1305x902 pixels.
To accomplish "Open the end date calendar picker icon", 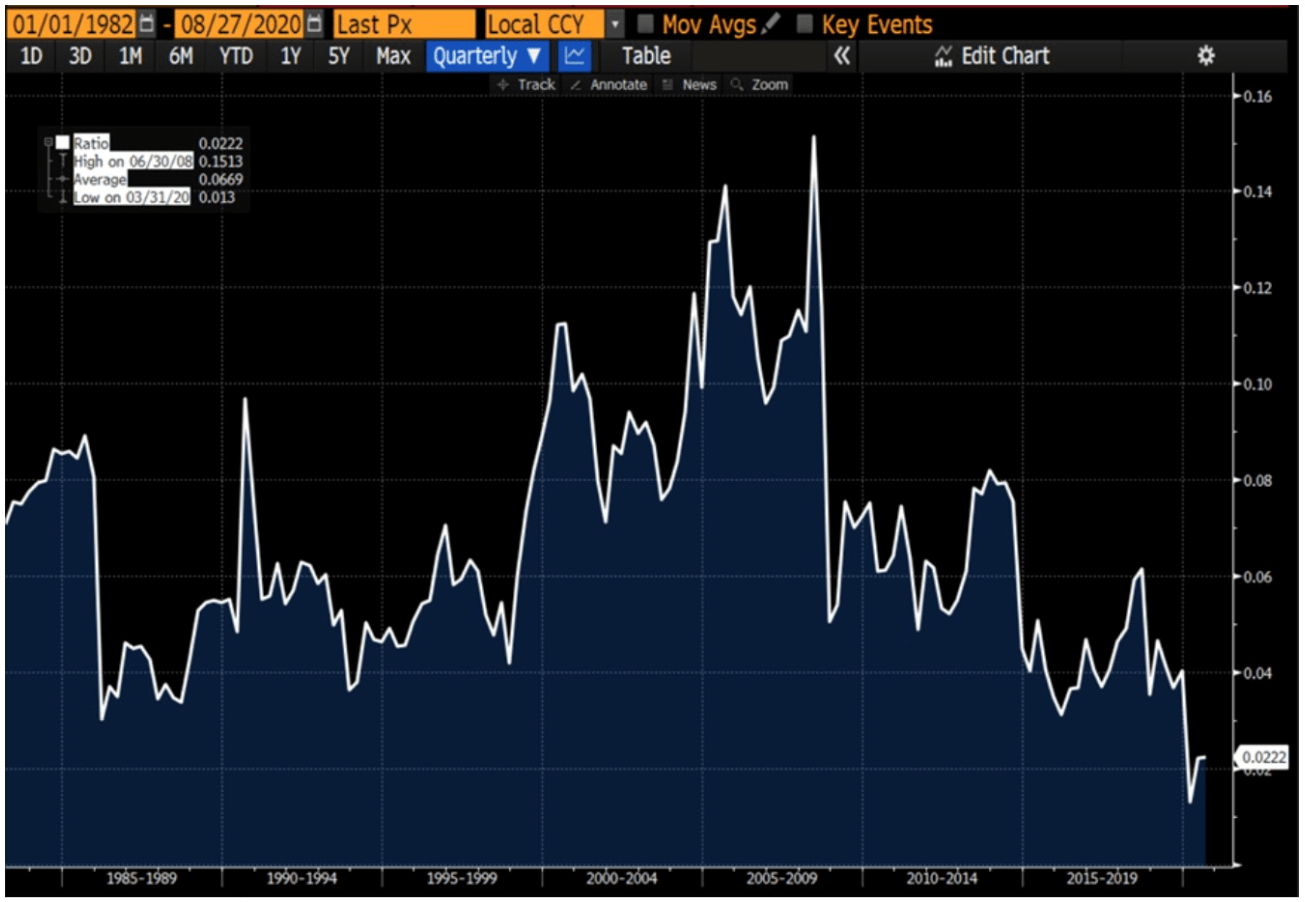I will tap(314, 23).
